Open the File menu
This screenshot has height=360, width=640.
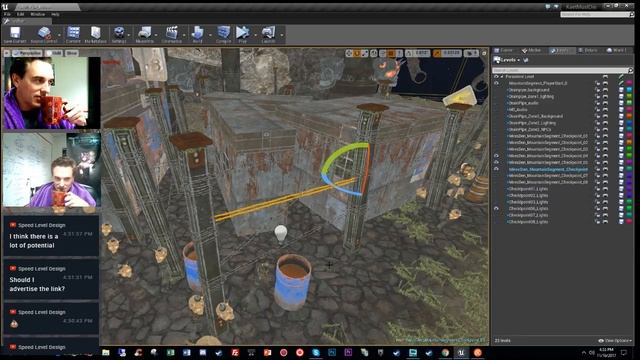[x=7, y=14]
